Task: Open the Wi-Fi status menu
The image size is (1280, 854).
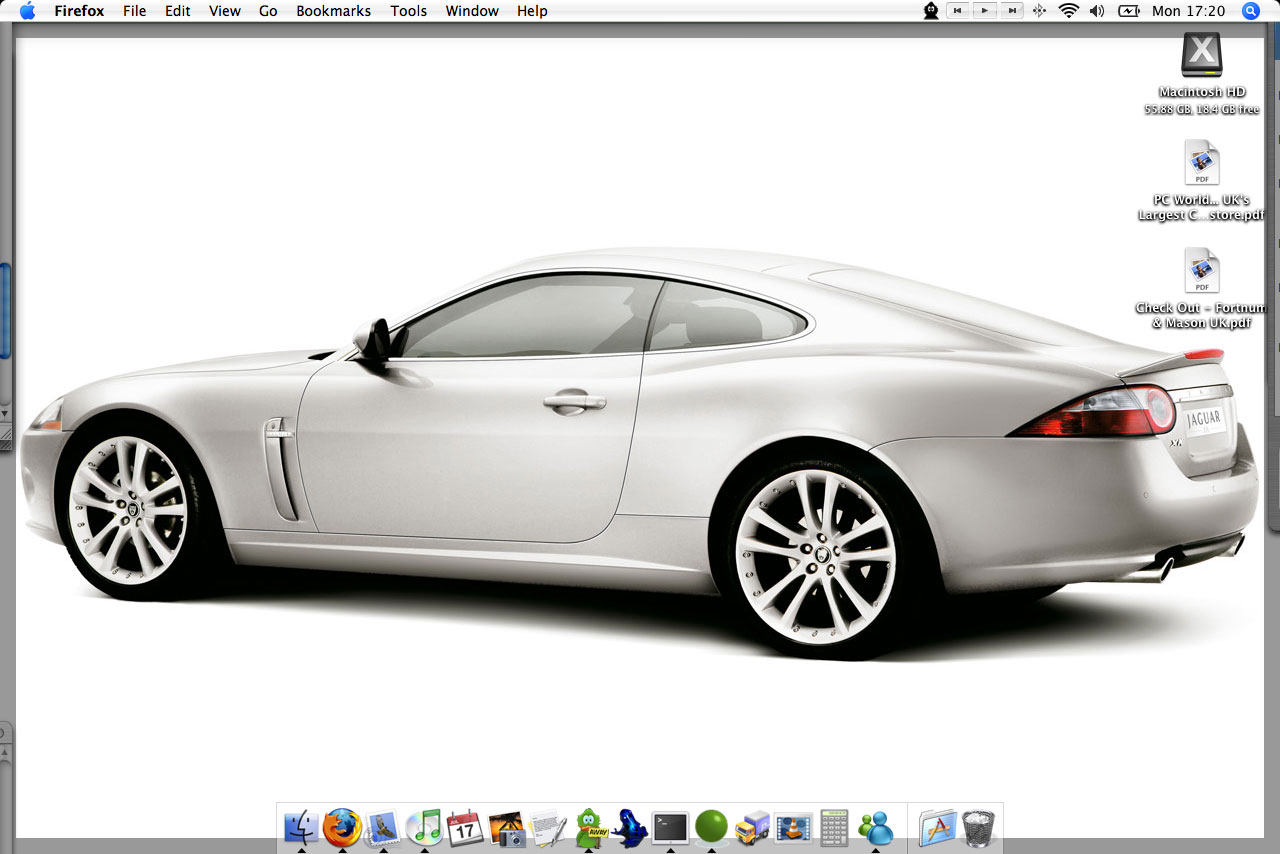Action: 1069,11
